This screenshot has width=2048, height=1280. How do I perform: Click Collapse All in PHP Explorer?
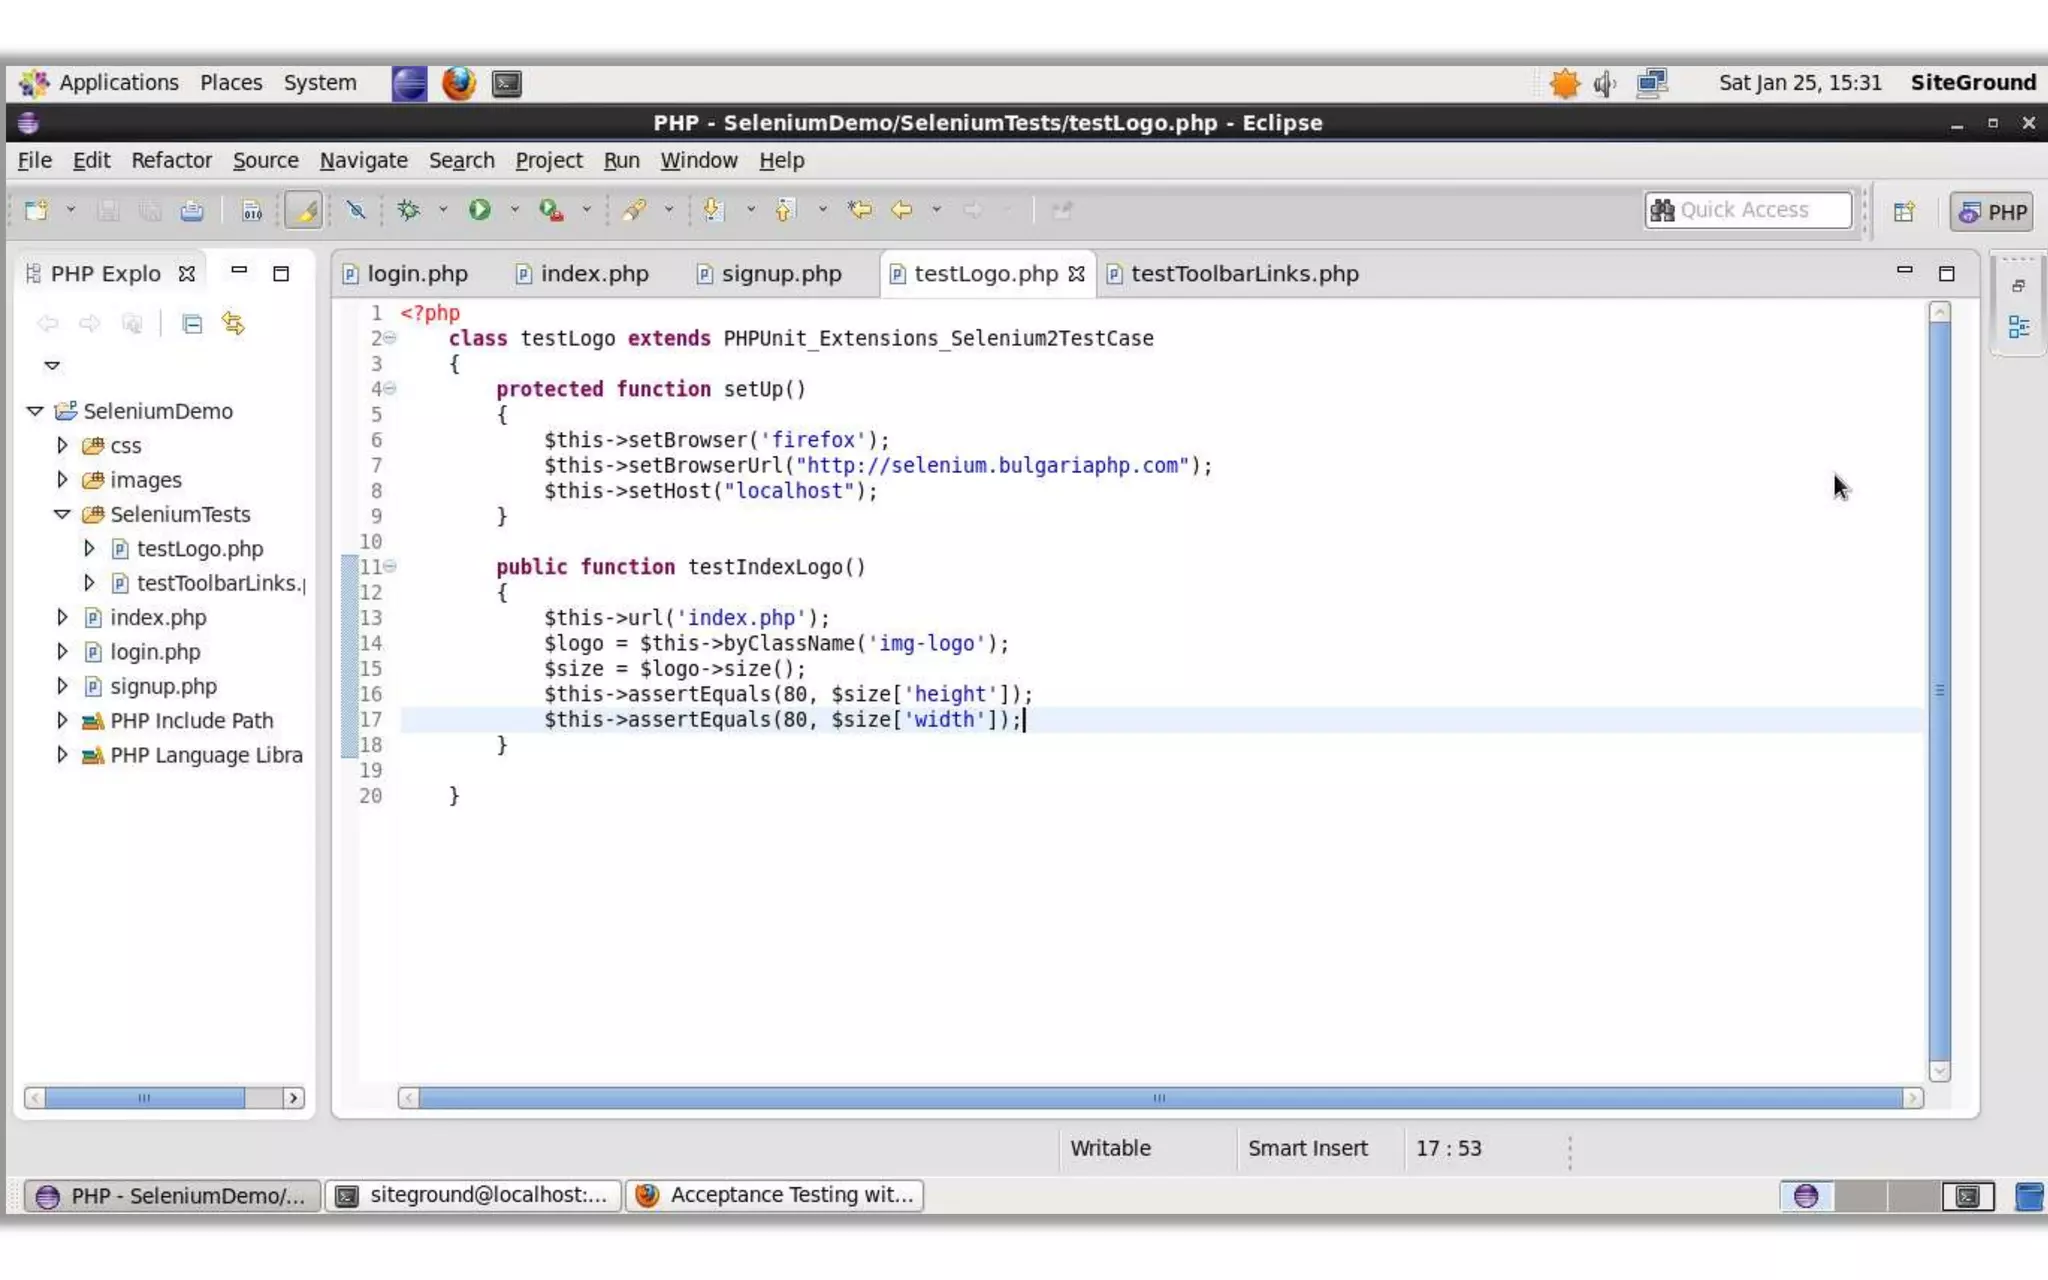pyautogui.click(x=192, y=324)
